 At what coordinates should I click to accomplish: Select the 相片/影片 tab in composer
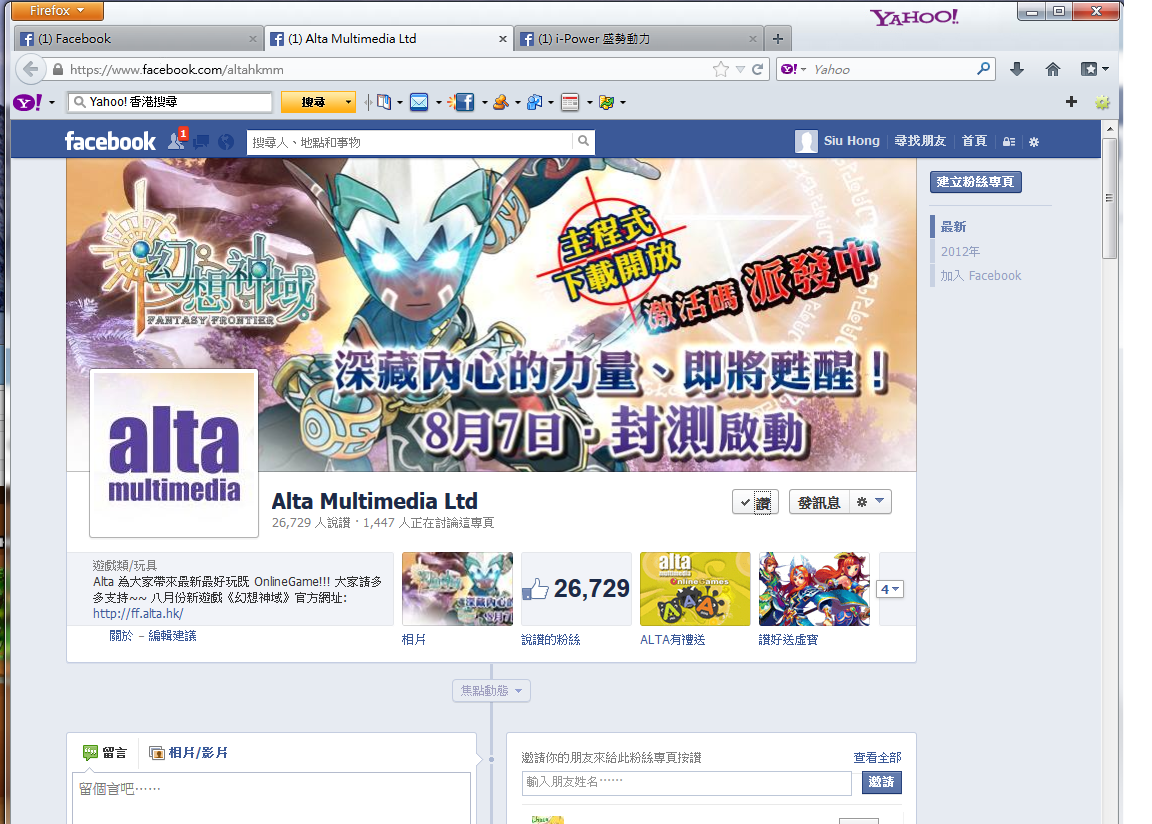tap(188, 753)
